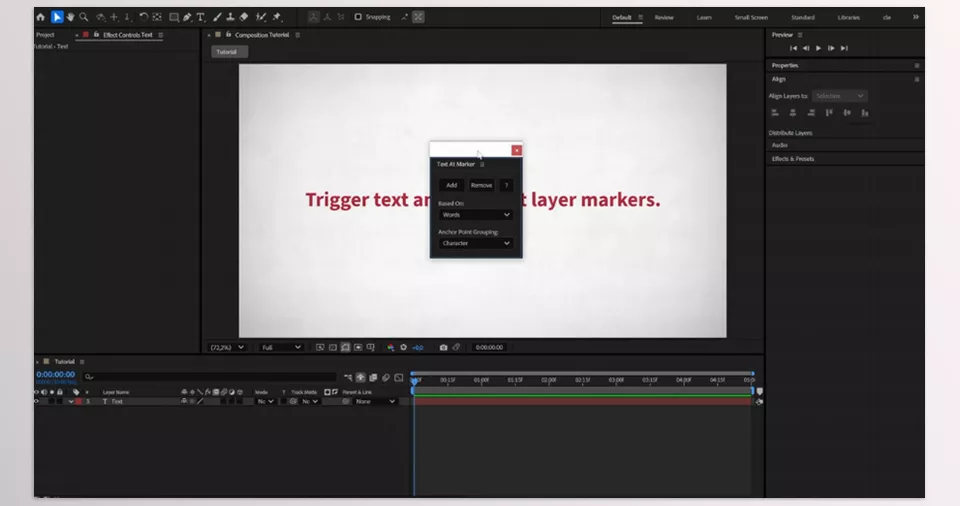Switch to the Review workspace tab

(x=664, y=17)
